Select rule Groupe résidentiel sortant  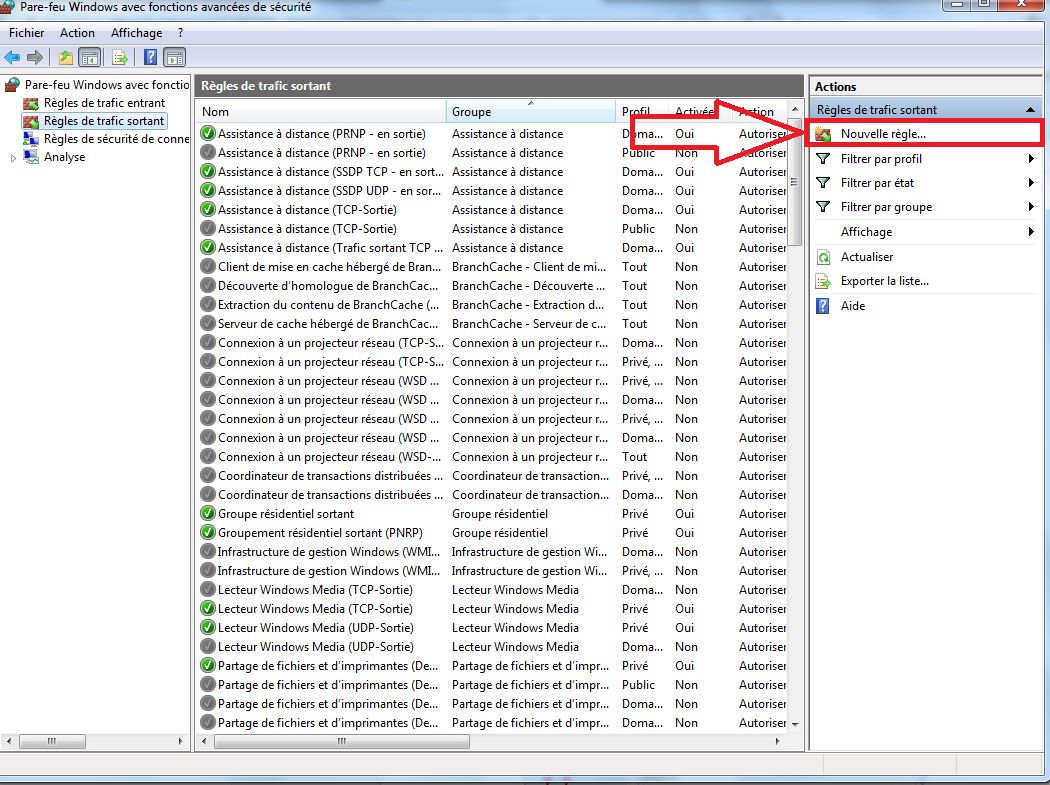pyautogui.click(x=286, y=514)
